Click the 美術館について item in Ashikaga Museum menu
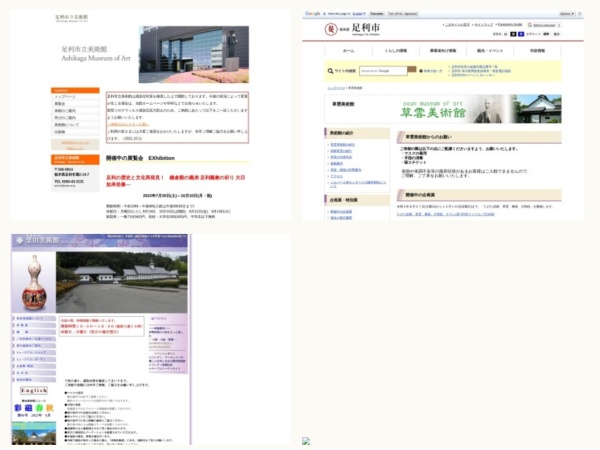 coord(75,125)
